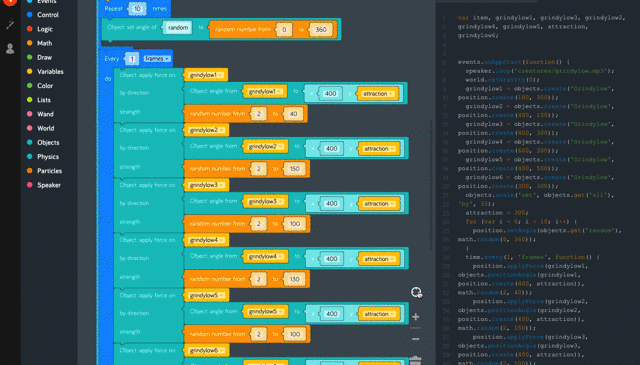The image size is (640, 365).
Task: Click code line 'for (var i = 0; i < 10; i++)'
Action: click(x=521, y=222)
